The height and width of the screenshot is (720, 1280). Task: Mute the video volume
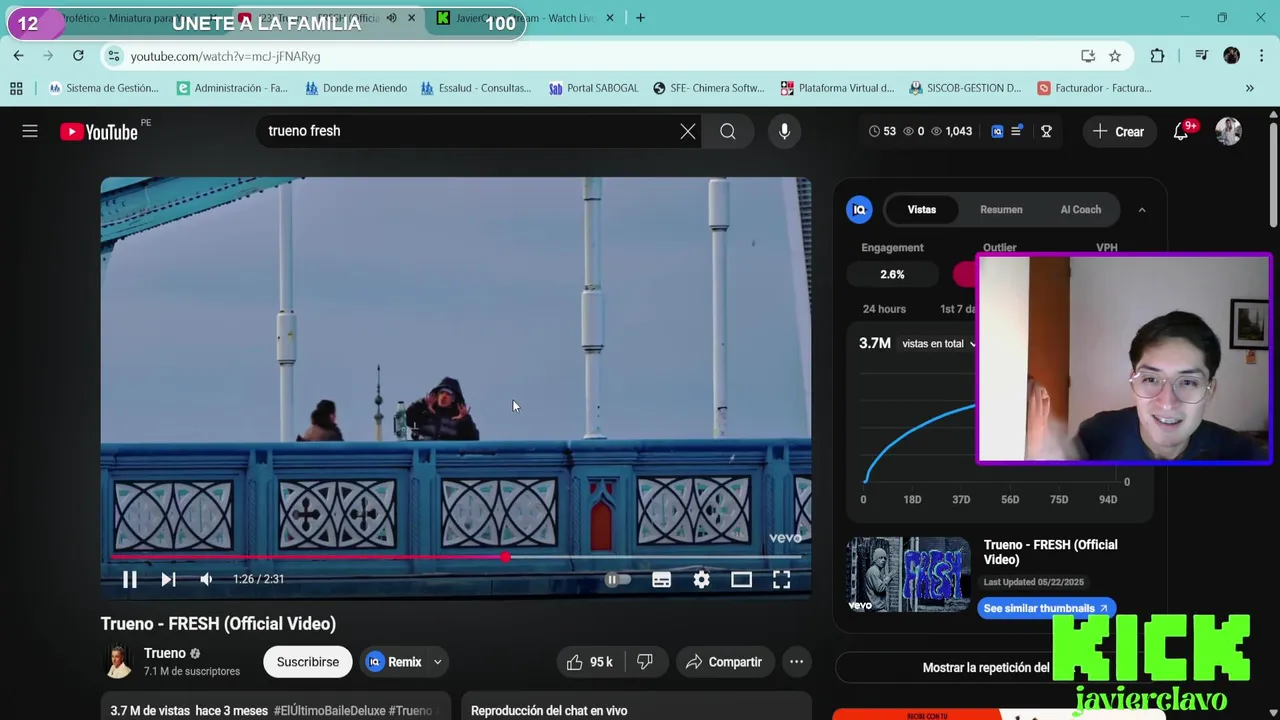pos(206,579)
